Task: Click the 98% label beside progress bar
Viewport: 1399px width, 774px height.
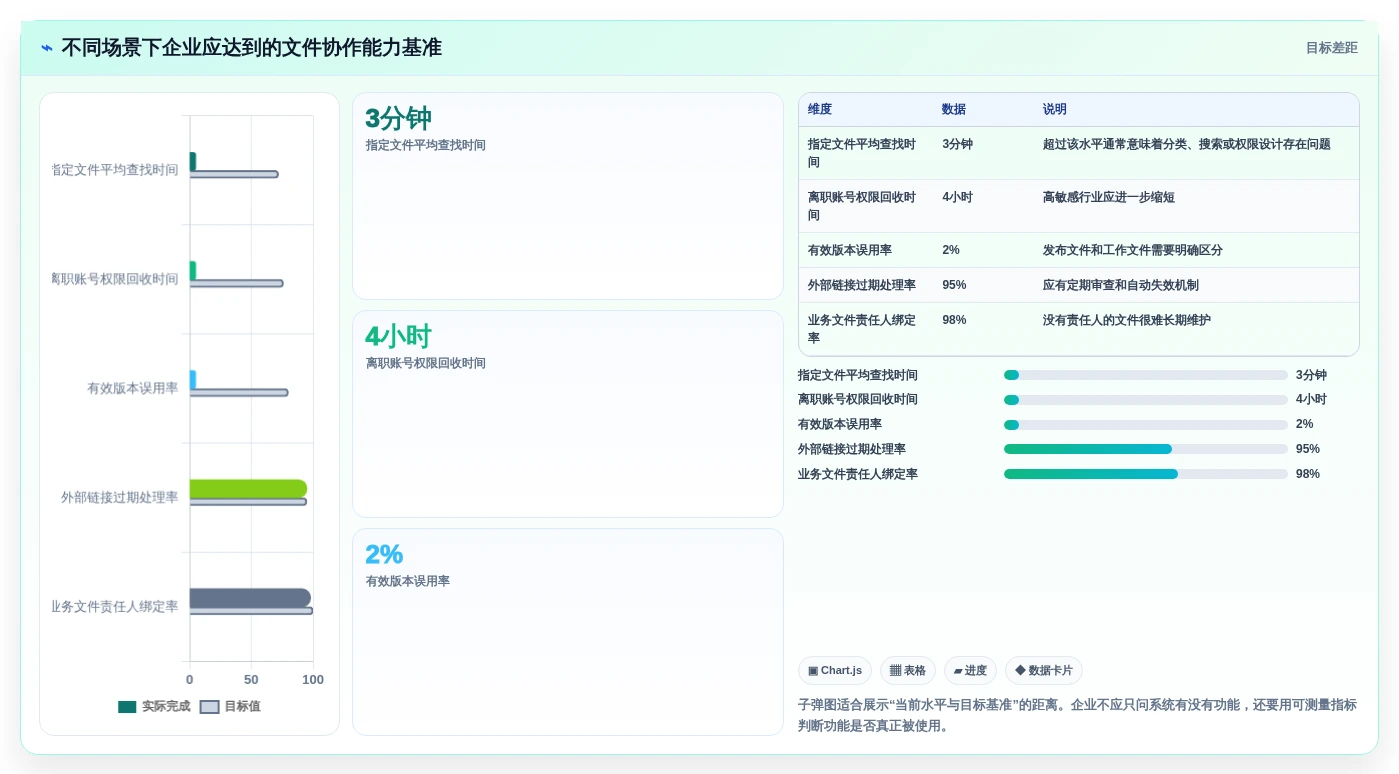Action: tap(1307, 474)
